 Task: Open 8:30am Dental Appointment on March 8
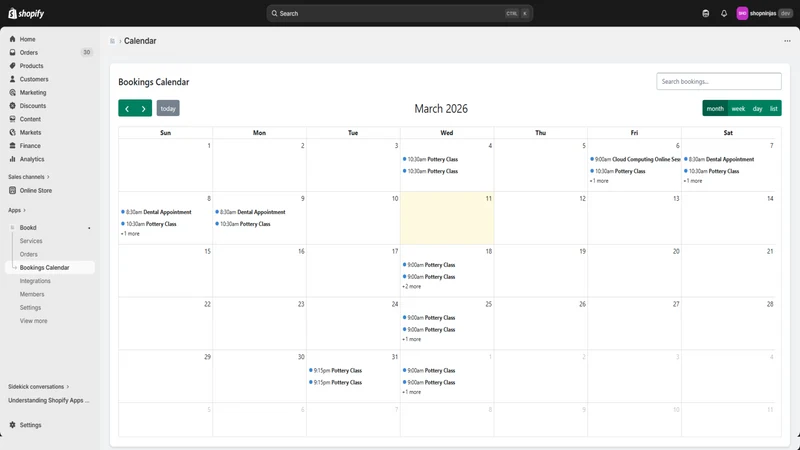[x=157, y=212]
